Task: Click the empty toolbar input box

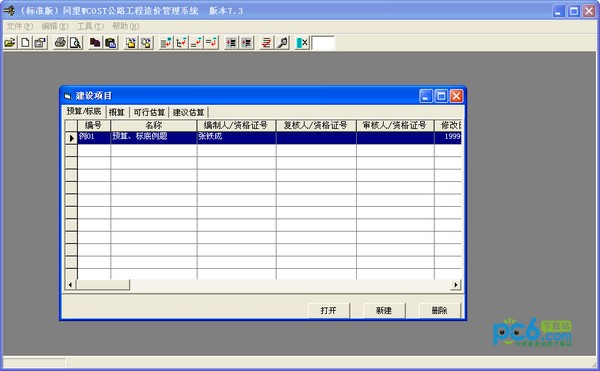Action: click(x=323, y=43)
